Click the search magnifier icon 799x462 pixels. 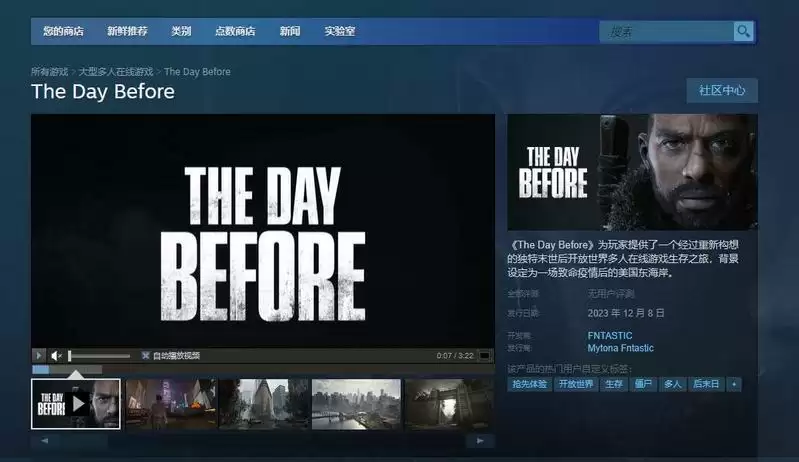[x=742, y=32]
